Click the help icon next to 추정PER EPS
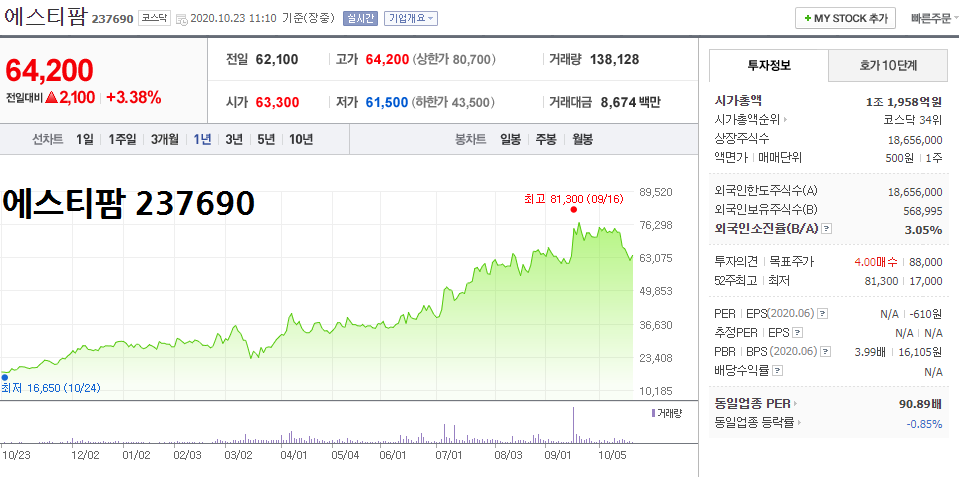The image size is (962, 477). coord(797,333)
